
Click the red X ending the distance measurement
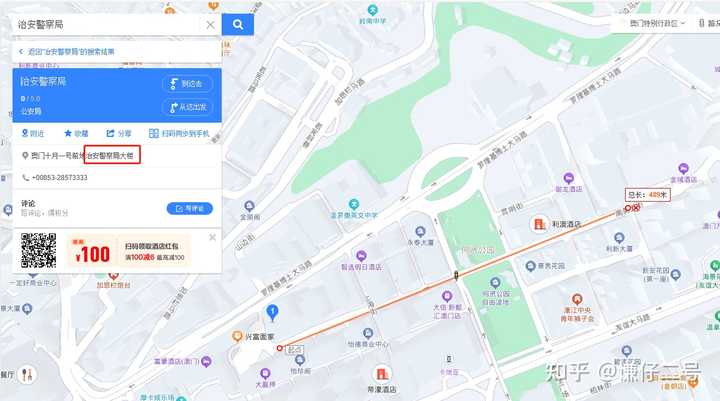636,208
